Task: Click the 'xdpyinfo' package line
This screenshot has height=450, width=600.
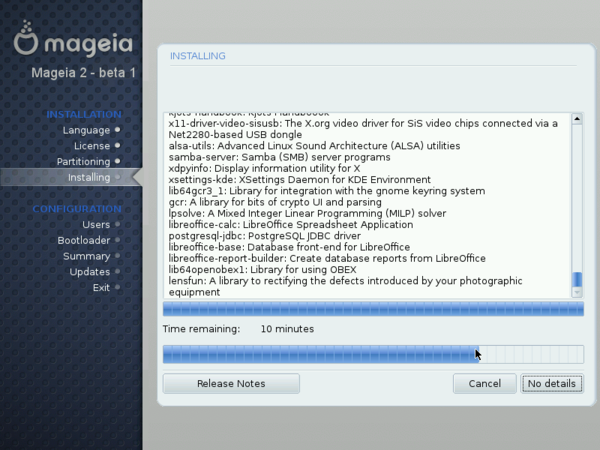Action: tap(264, 168)
